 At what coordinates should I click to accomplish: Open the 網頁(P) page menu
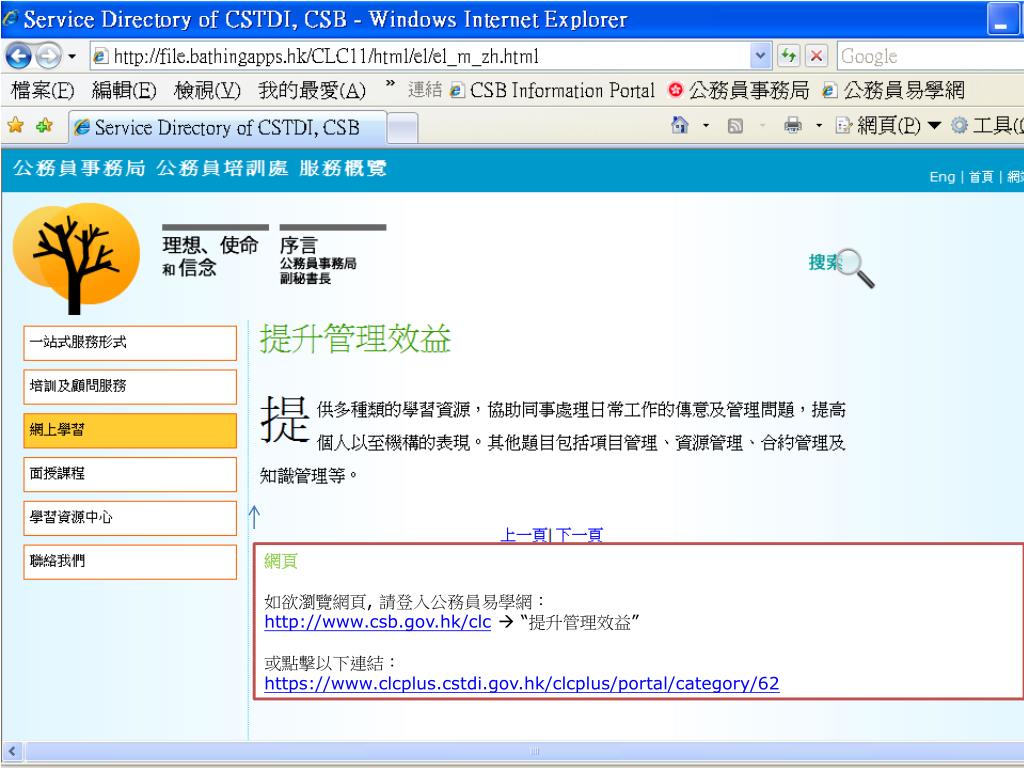tap(889, 125)
